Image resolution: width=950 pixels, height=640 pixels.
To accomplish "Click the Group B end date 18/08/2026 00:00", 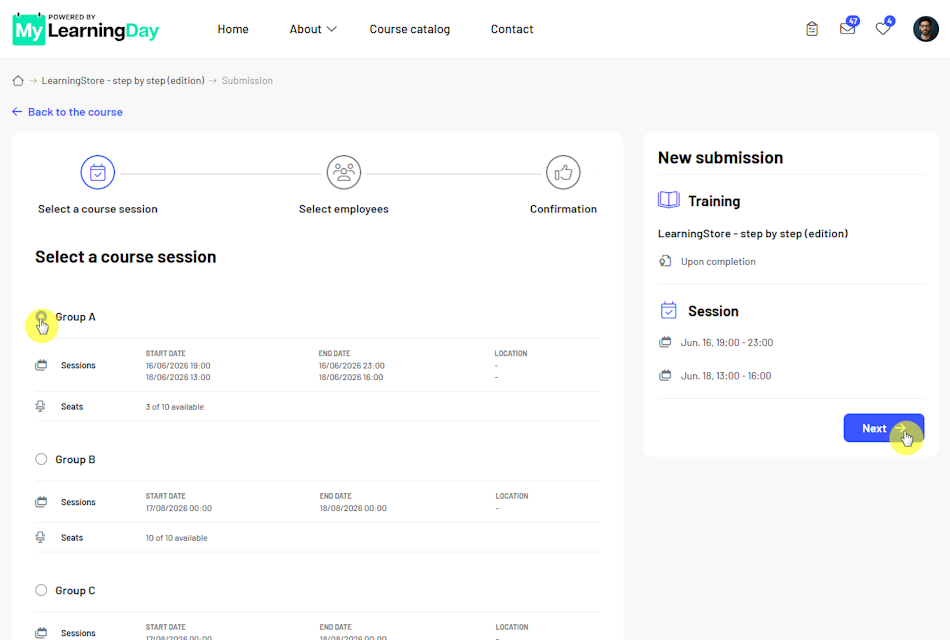I will click(353, 508).
